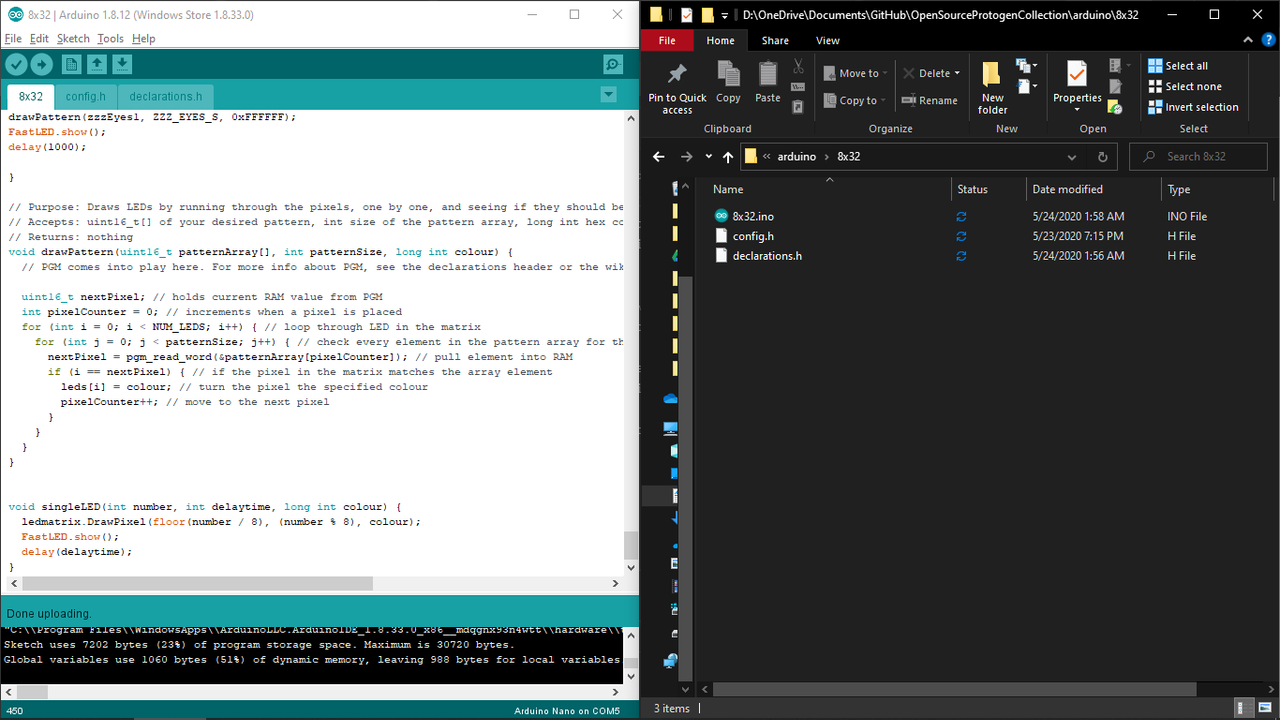Upload the sketch using the arrow icon

pyautogui.click(x=41, y=63)
